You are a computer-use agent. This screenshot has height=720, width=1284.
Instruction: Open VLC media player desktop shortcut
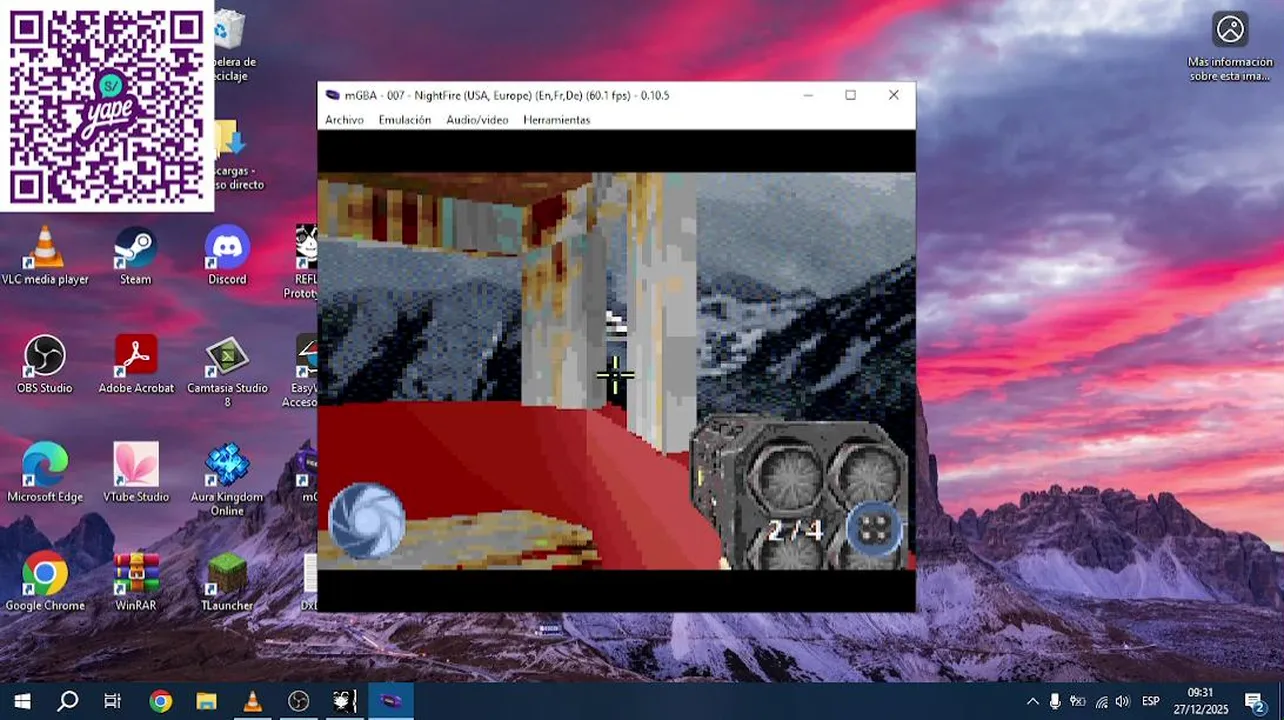[45, 256]
